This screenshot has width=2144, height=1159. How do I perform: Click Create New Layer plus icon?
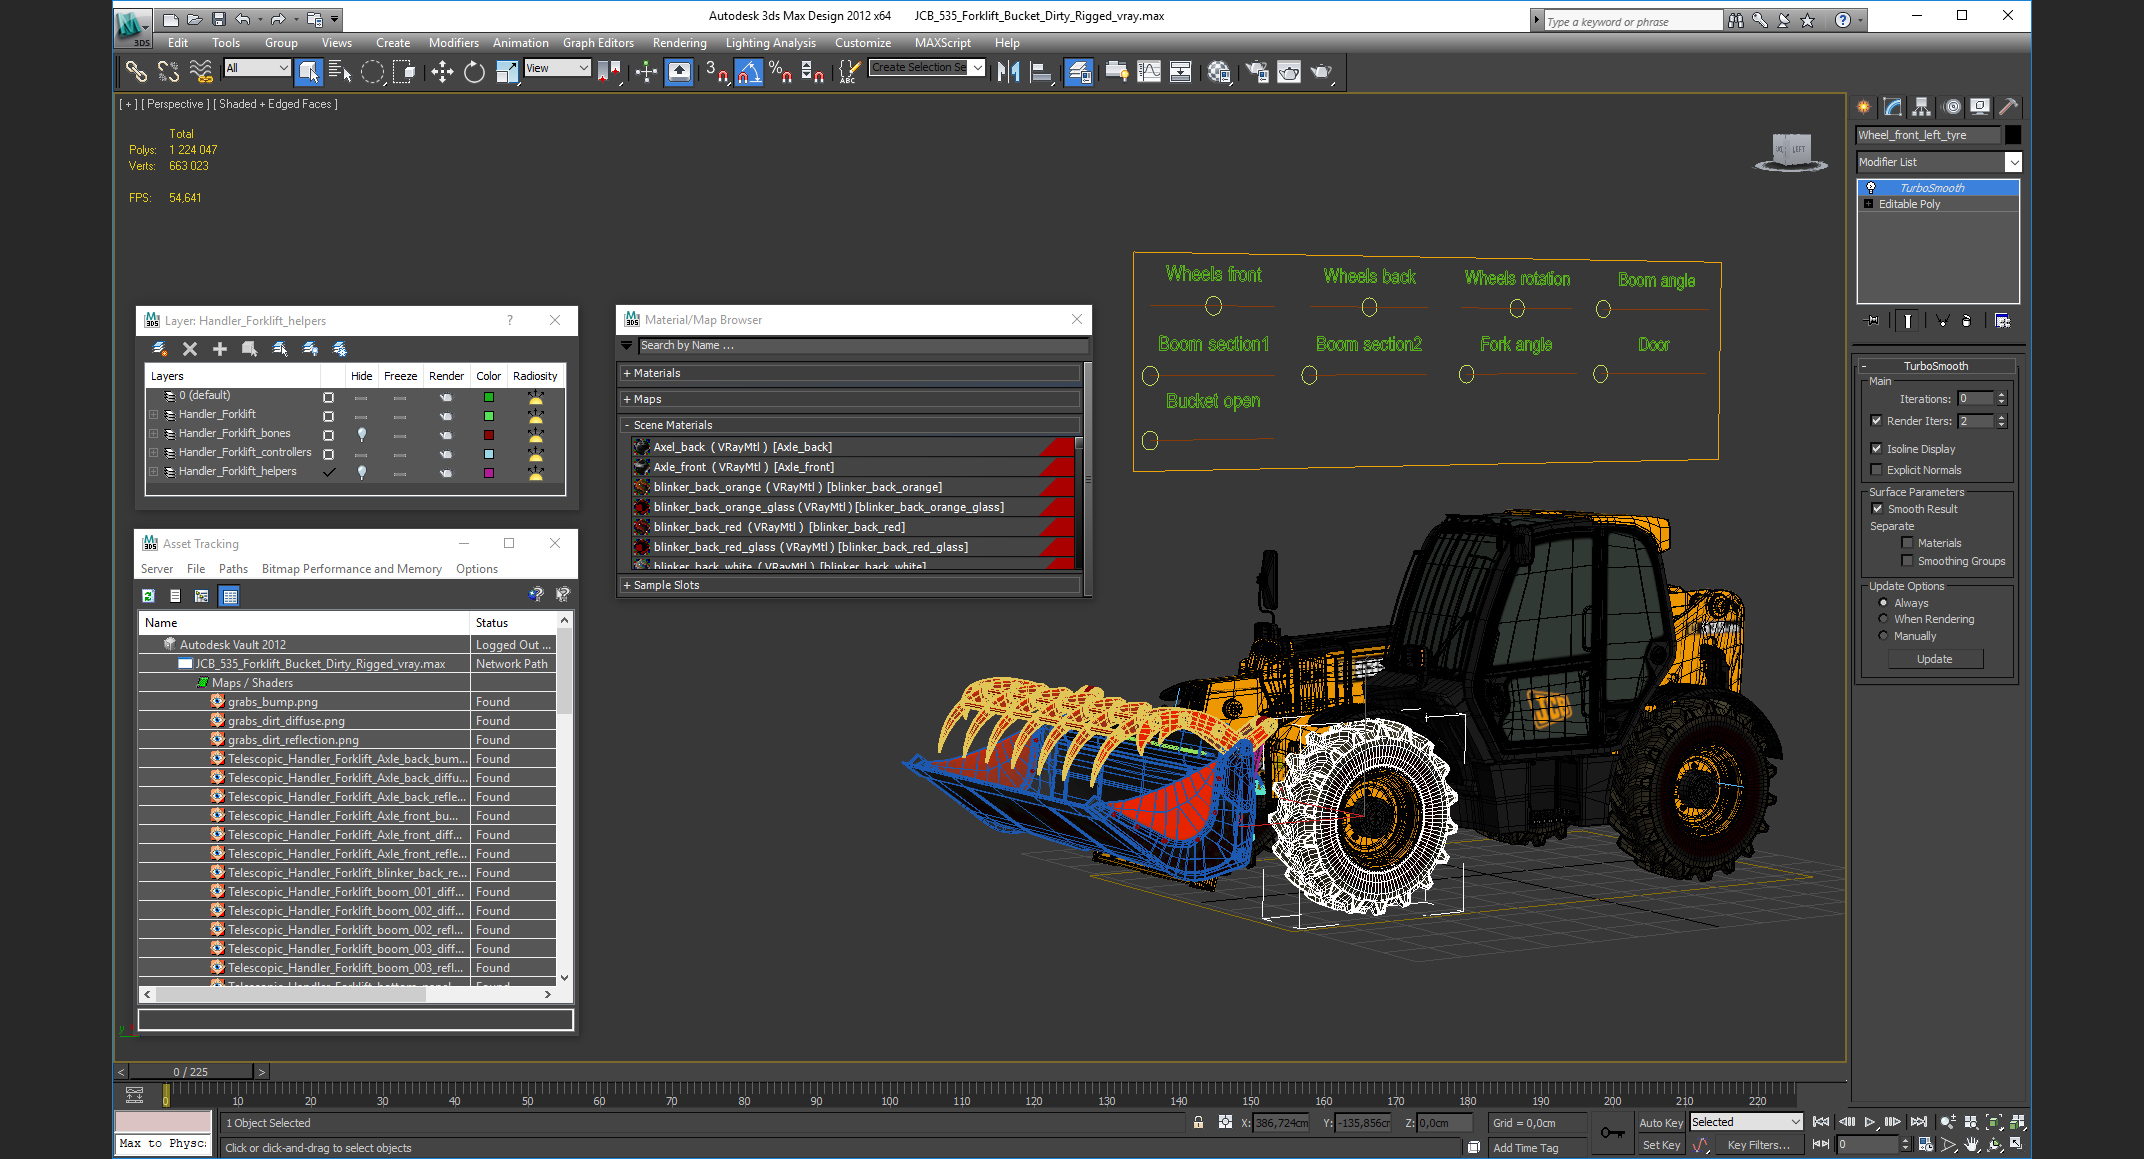220,348
